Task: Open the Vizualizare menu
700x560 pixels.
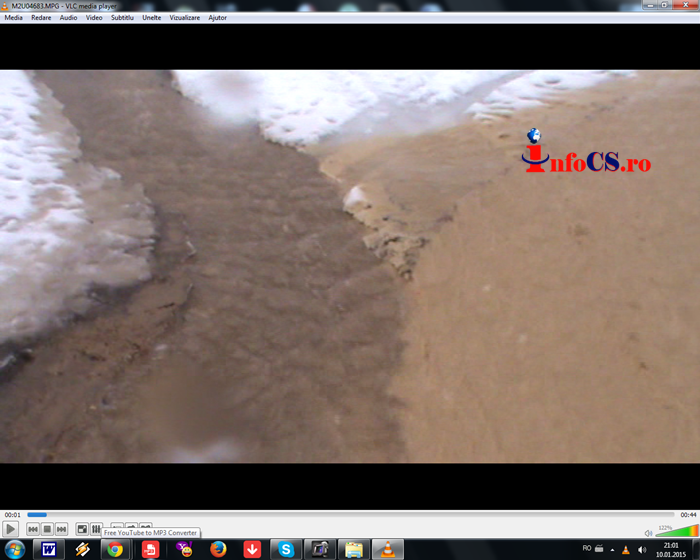Action: pyautogui.click(x=184, y=17)
